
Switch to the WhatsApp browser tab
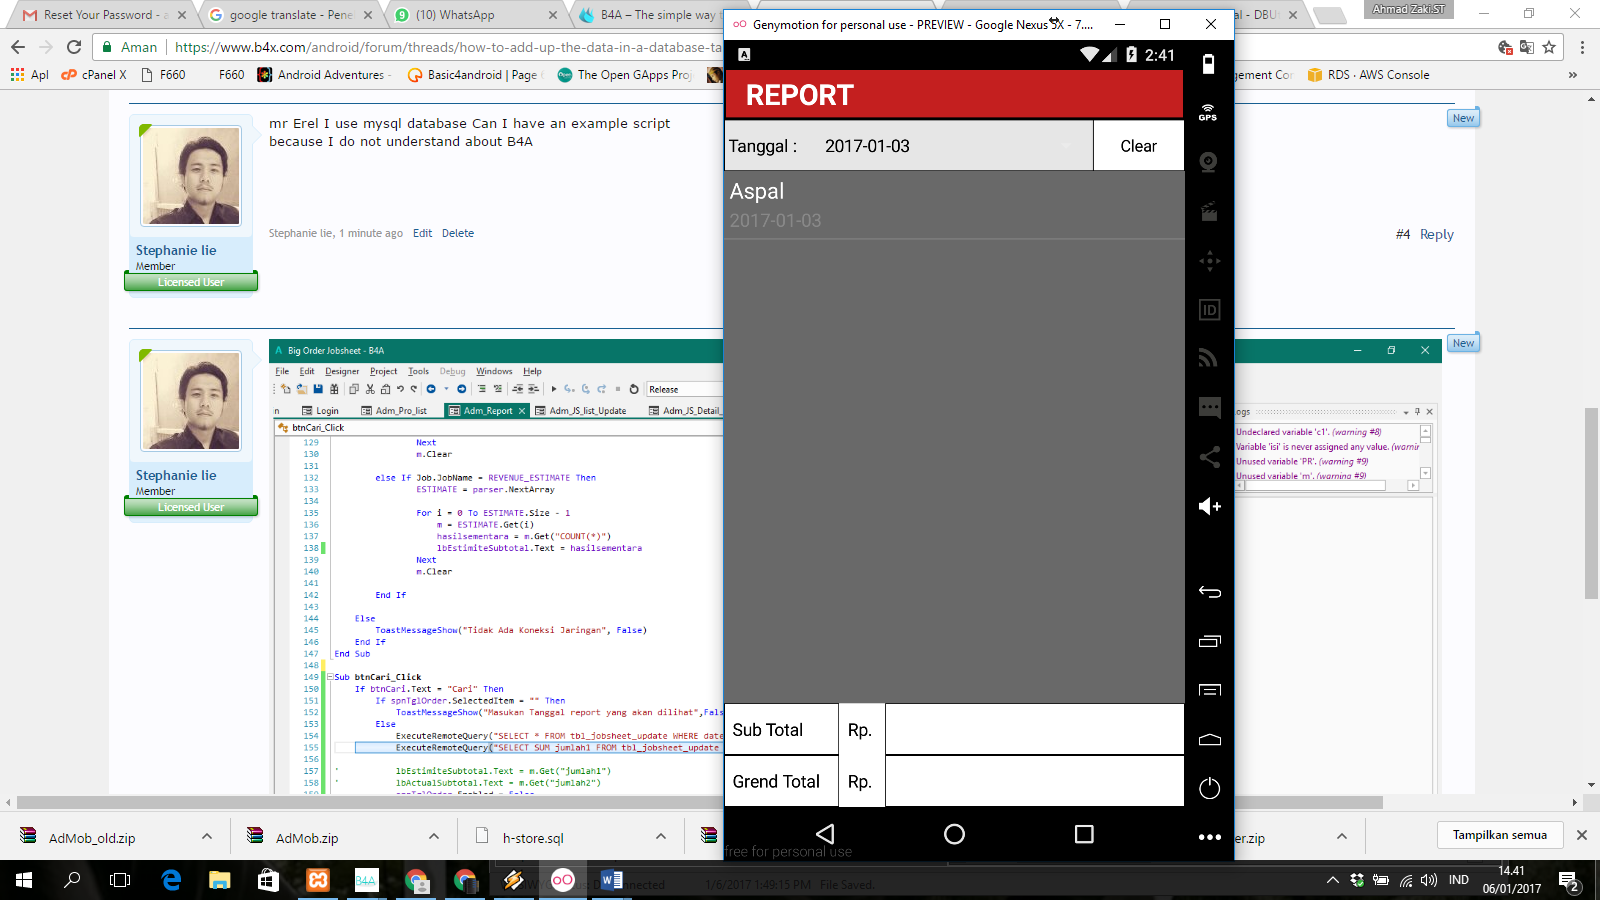[455, 15]
